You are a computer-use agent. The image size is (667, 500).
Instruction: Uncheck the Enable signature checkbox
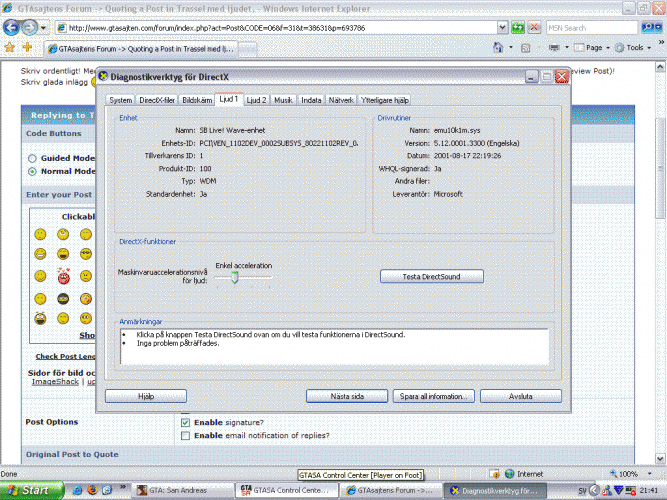point(185,422)
